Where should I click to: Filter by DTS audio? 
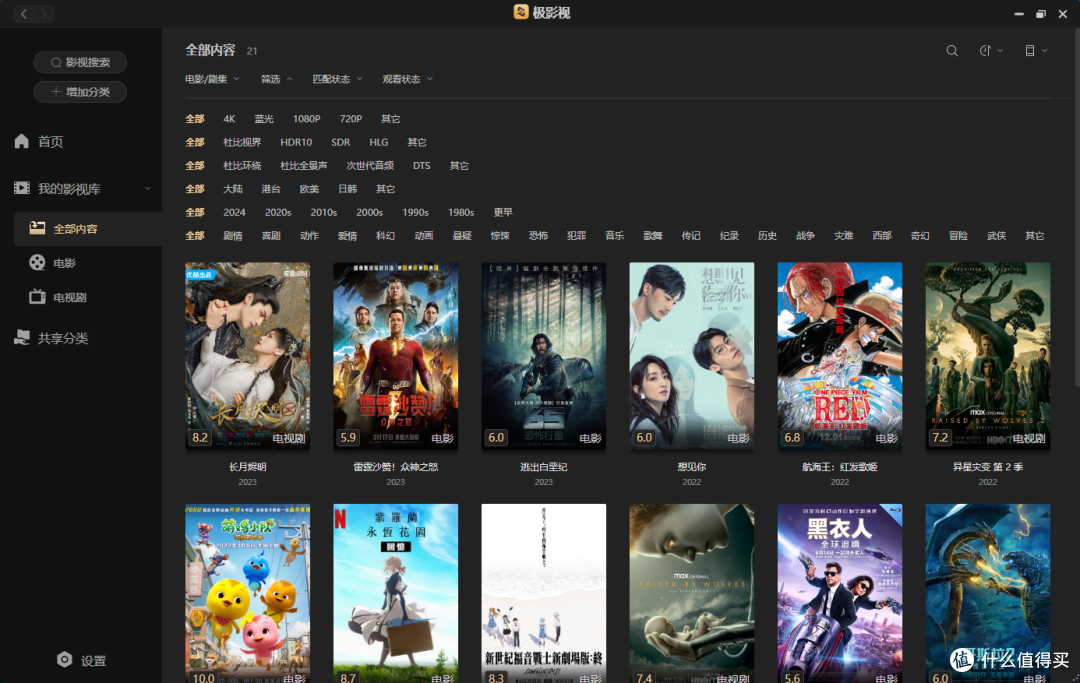tap(422, 166)
